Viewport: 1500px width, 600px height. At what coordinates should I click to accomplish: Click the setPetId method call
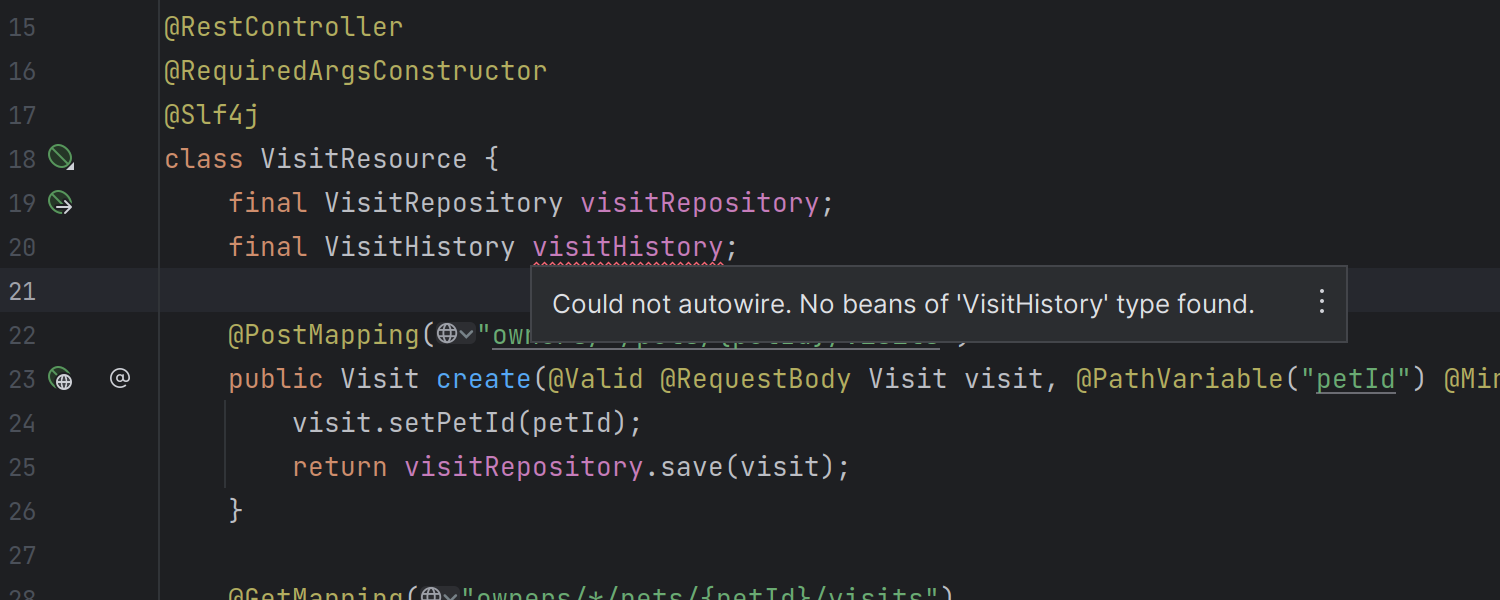pyautogui.click(x=451, y=423)
